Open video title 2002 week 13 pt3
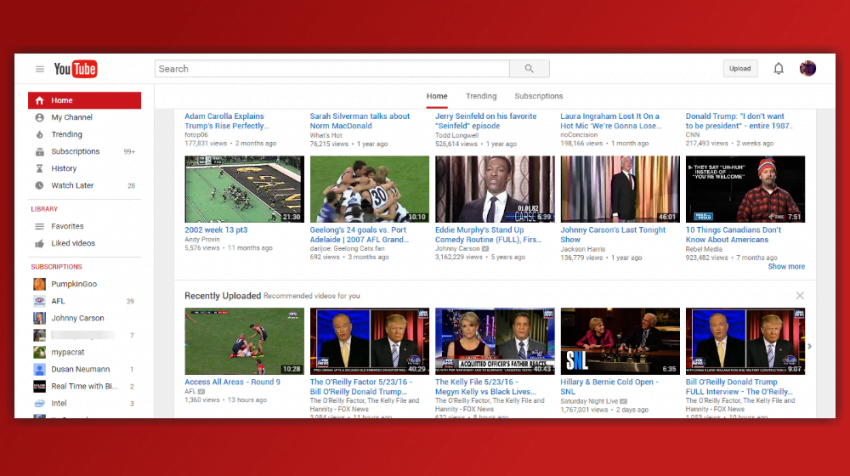 pos(216,230)
